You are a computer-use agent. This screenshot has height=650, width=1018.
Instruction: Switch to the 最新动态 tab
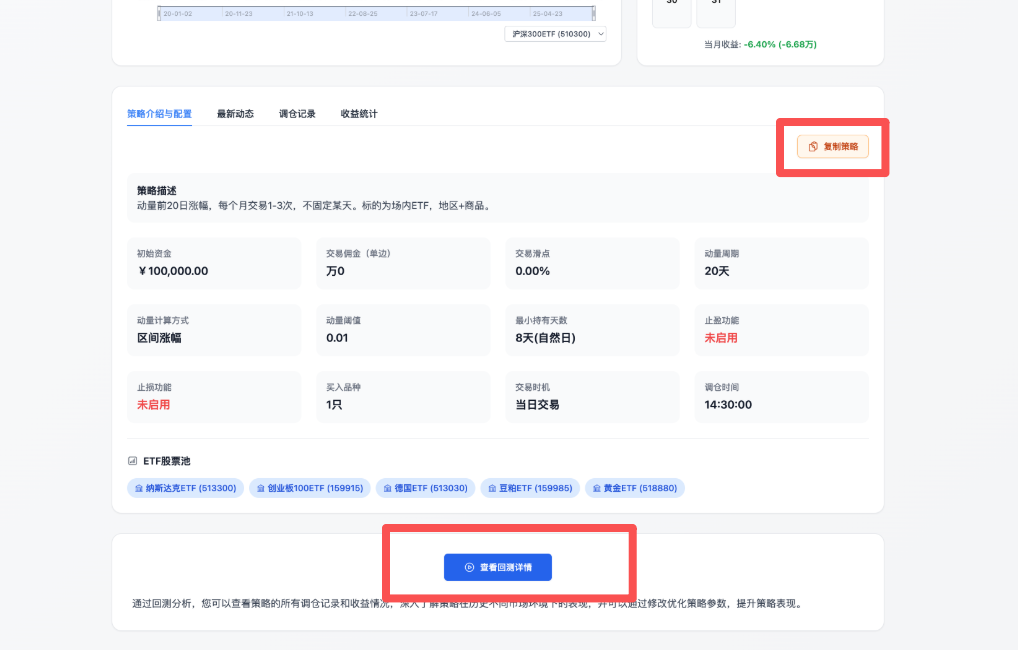[235, 114]
